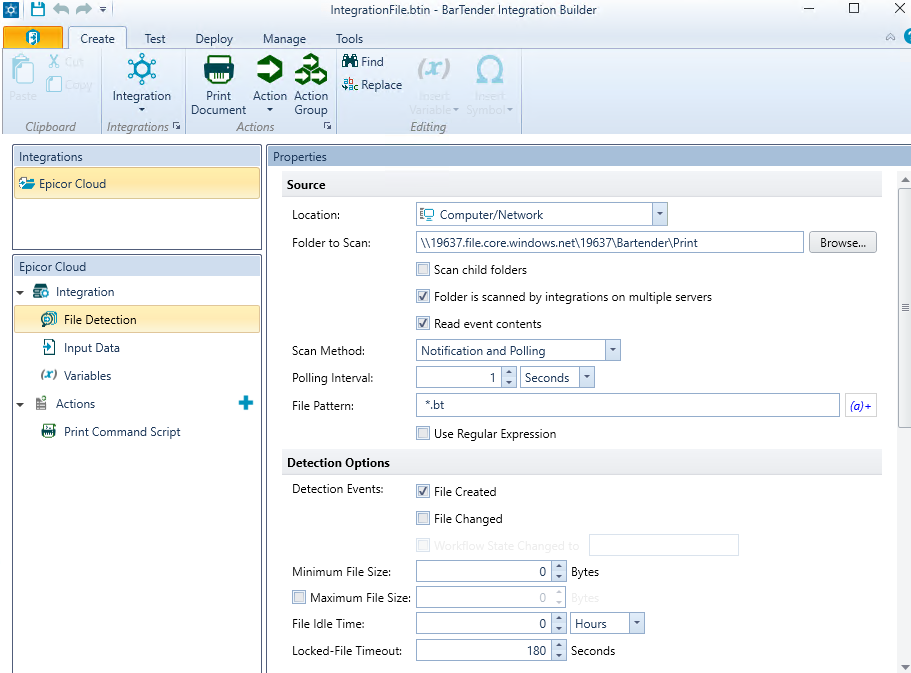
Task: Click the Replace icon in Editing
Action: 350,85
